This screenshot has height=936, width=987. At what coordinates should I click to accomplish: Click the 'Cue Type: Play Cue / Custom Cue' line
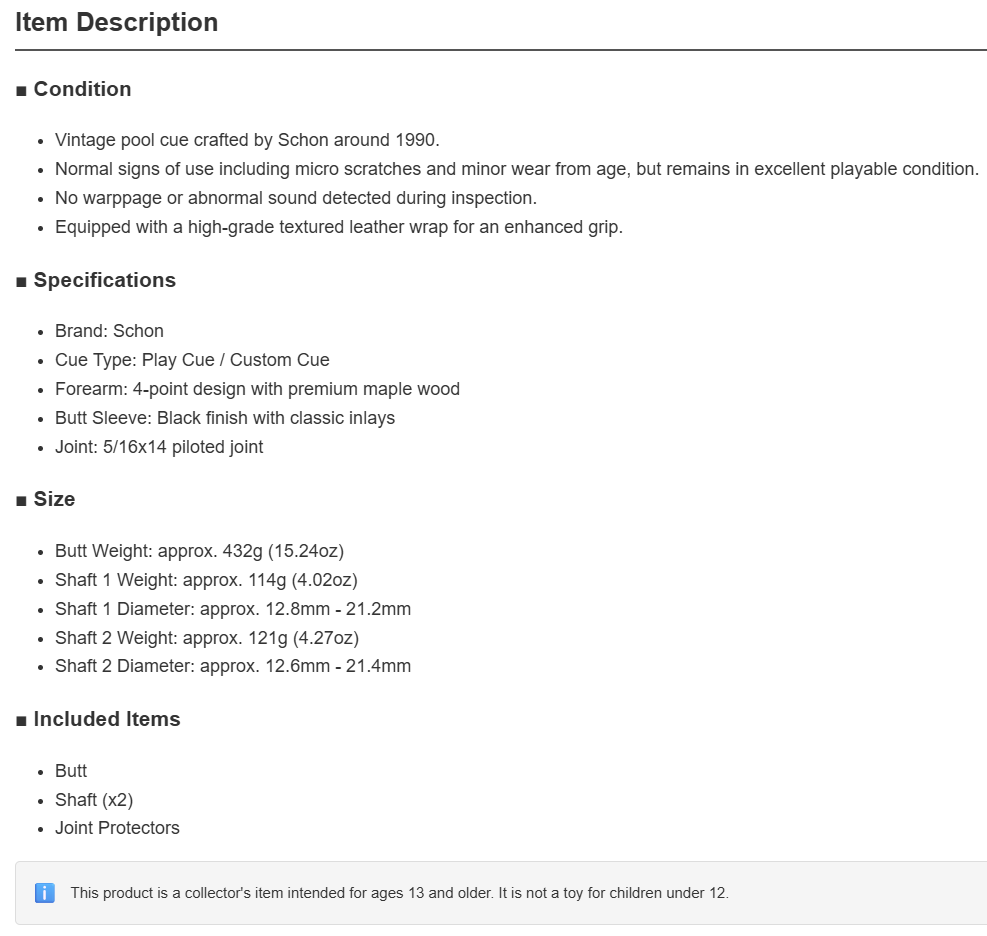(x=192, y=360)
